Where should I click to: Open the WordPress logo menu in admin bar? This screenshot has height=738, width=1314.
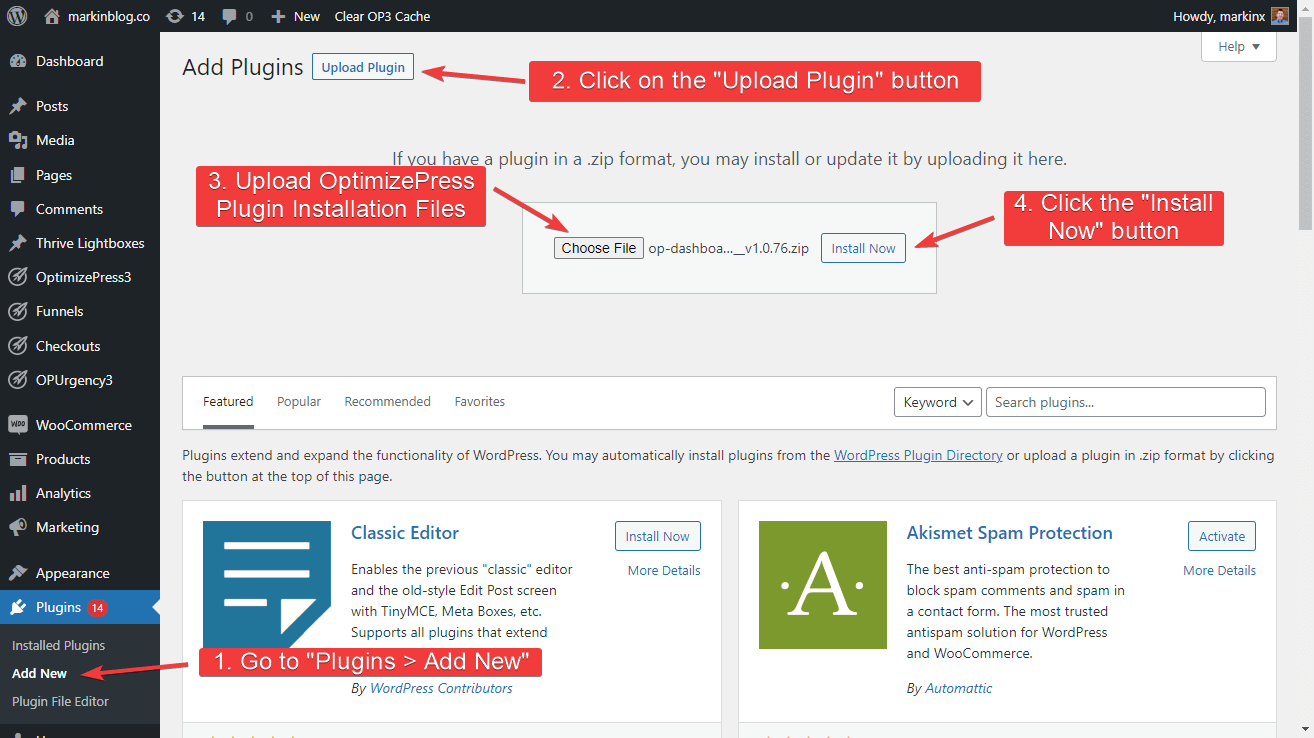pyautogui.click(x=16, y=15)
